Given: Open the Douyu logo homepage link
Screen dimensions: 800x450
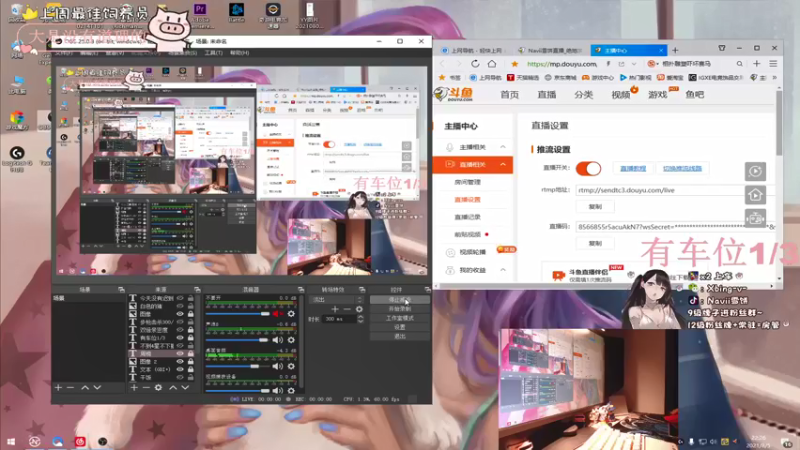Looking at the screenshot, I should click(x=454, y=94).
